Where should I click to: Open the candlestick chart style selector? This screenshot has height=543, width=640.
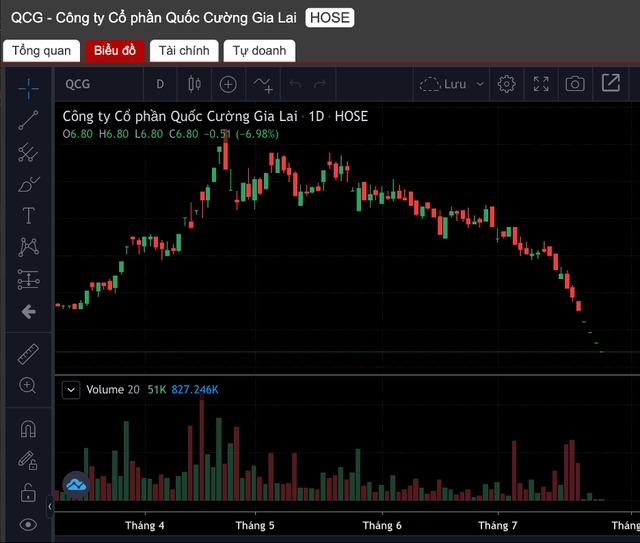(x=194, y=84)
